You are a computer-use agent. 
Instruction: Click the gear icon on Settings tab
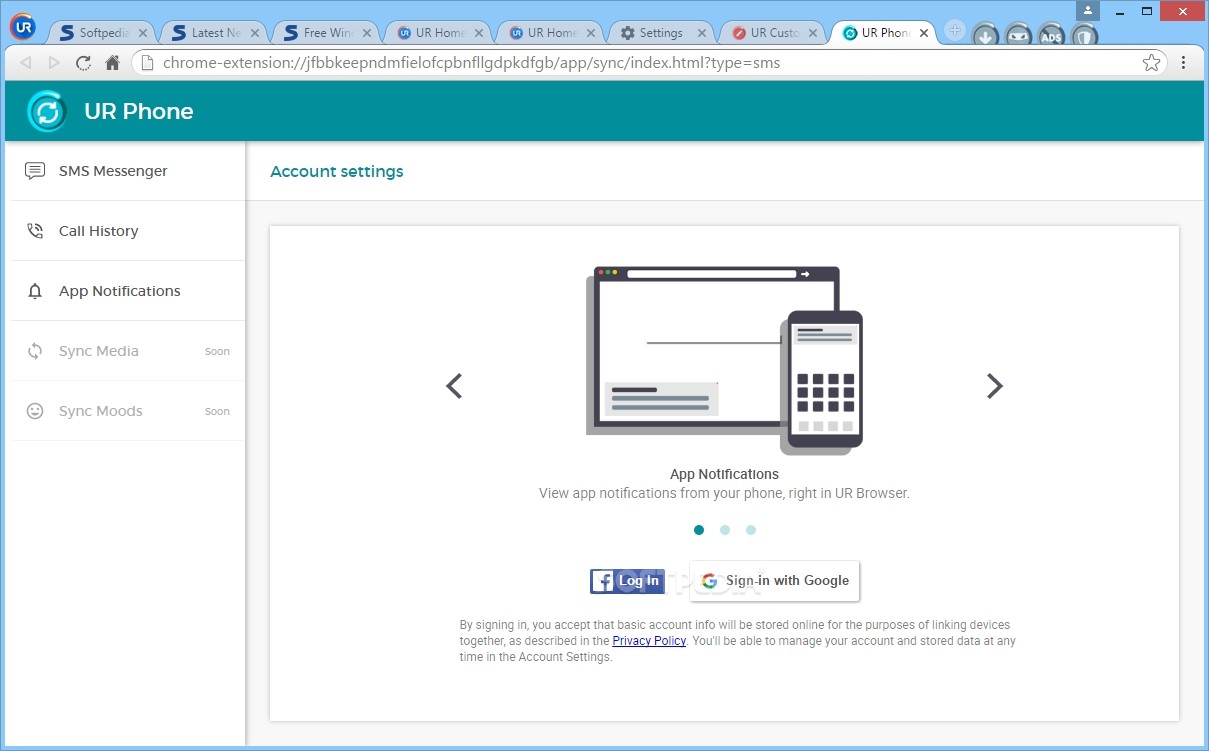tap(628, 33)
